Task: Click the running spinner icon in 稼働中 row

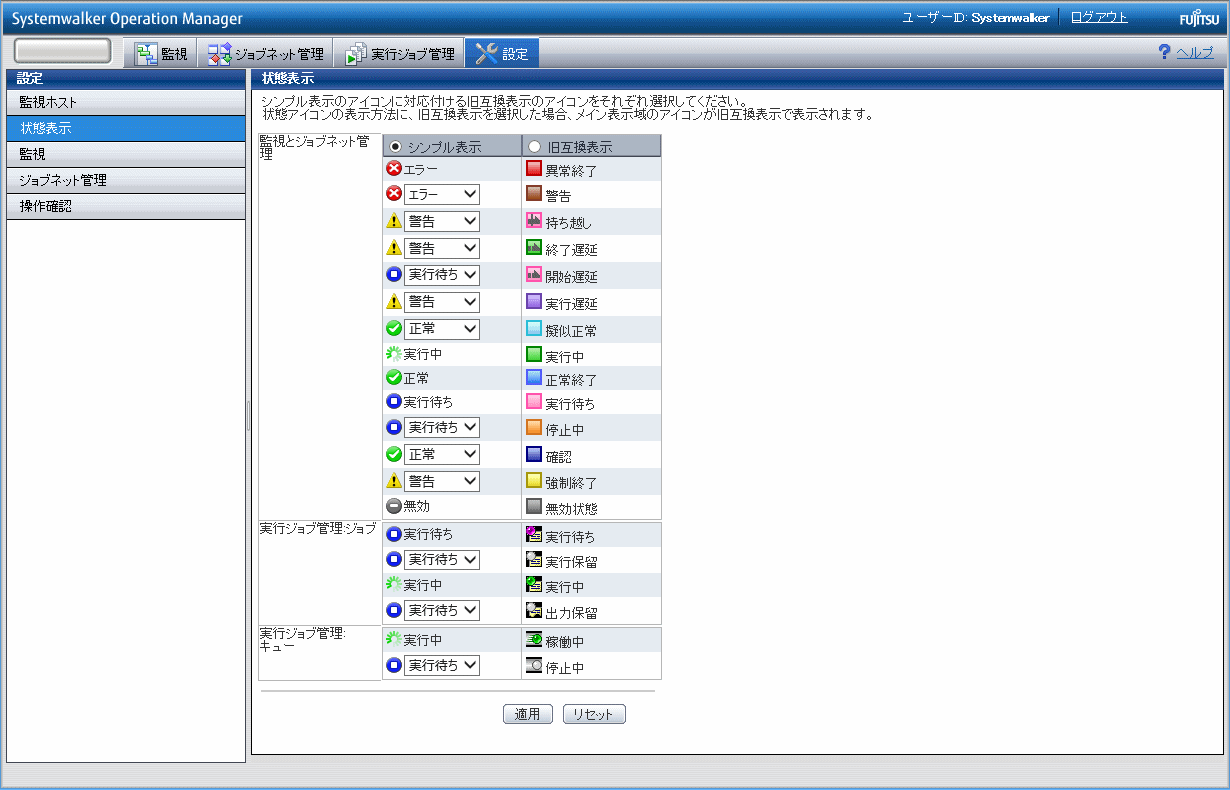Action: point(394,639)
